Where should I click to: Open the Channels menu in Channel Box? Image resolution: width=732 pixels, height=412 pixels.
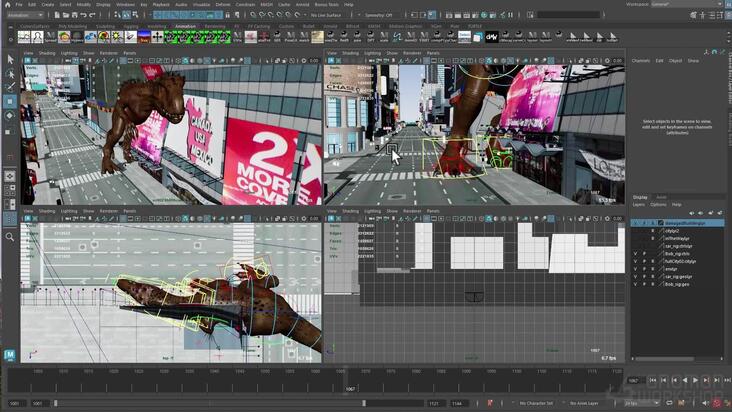(x=640, y=61)
